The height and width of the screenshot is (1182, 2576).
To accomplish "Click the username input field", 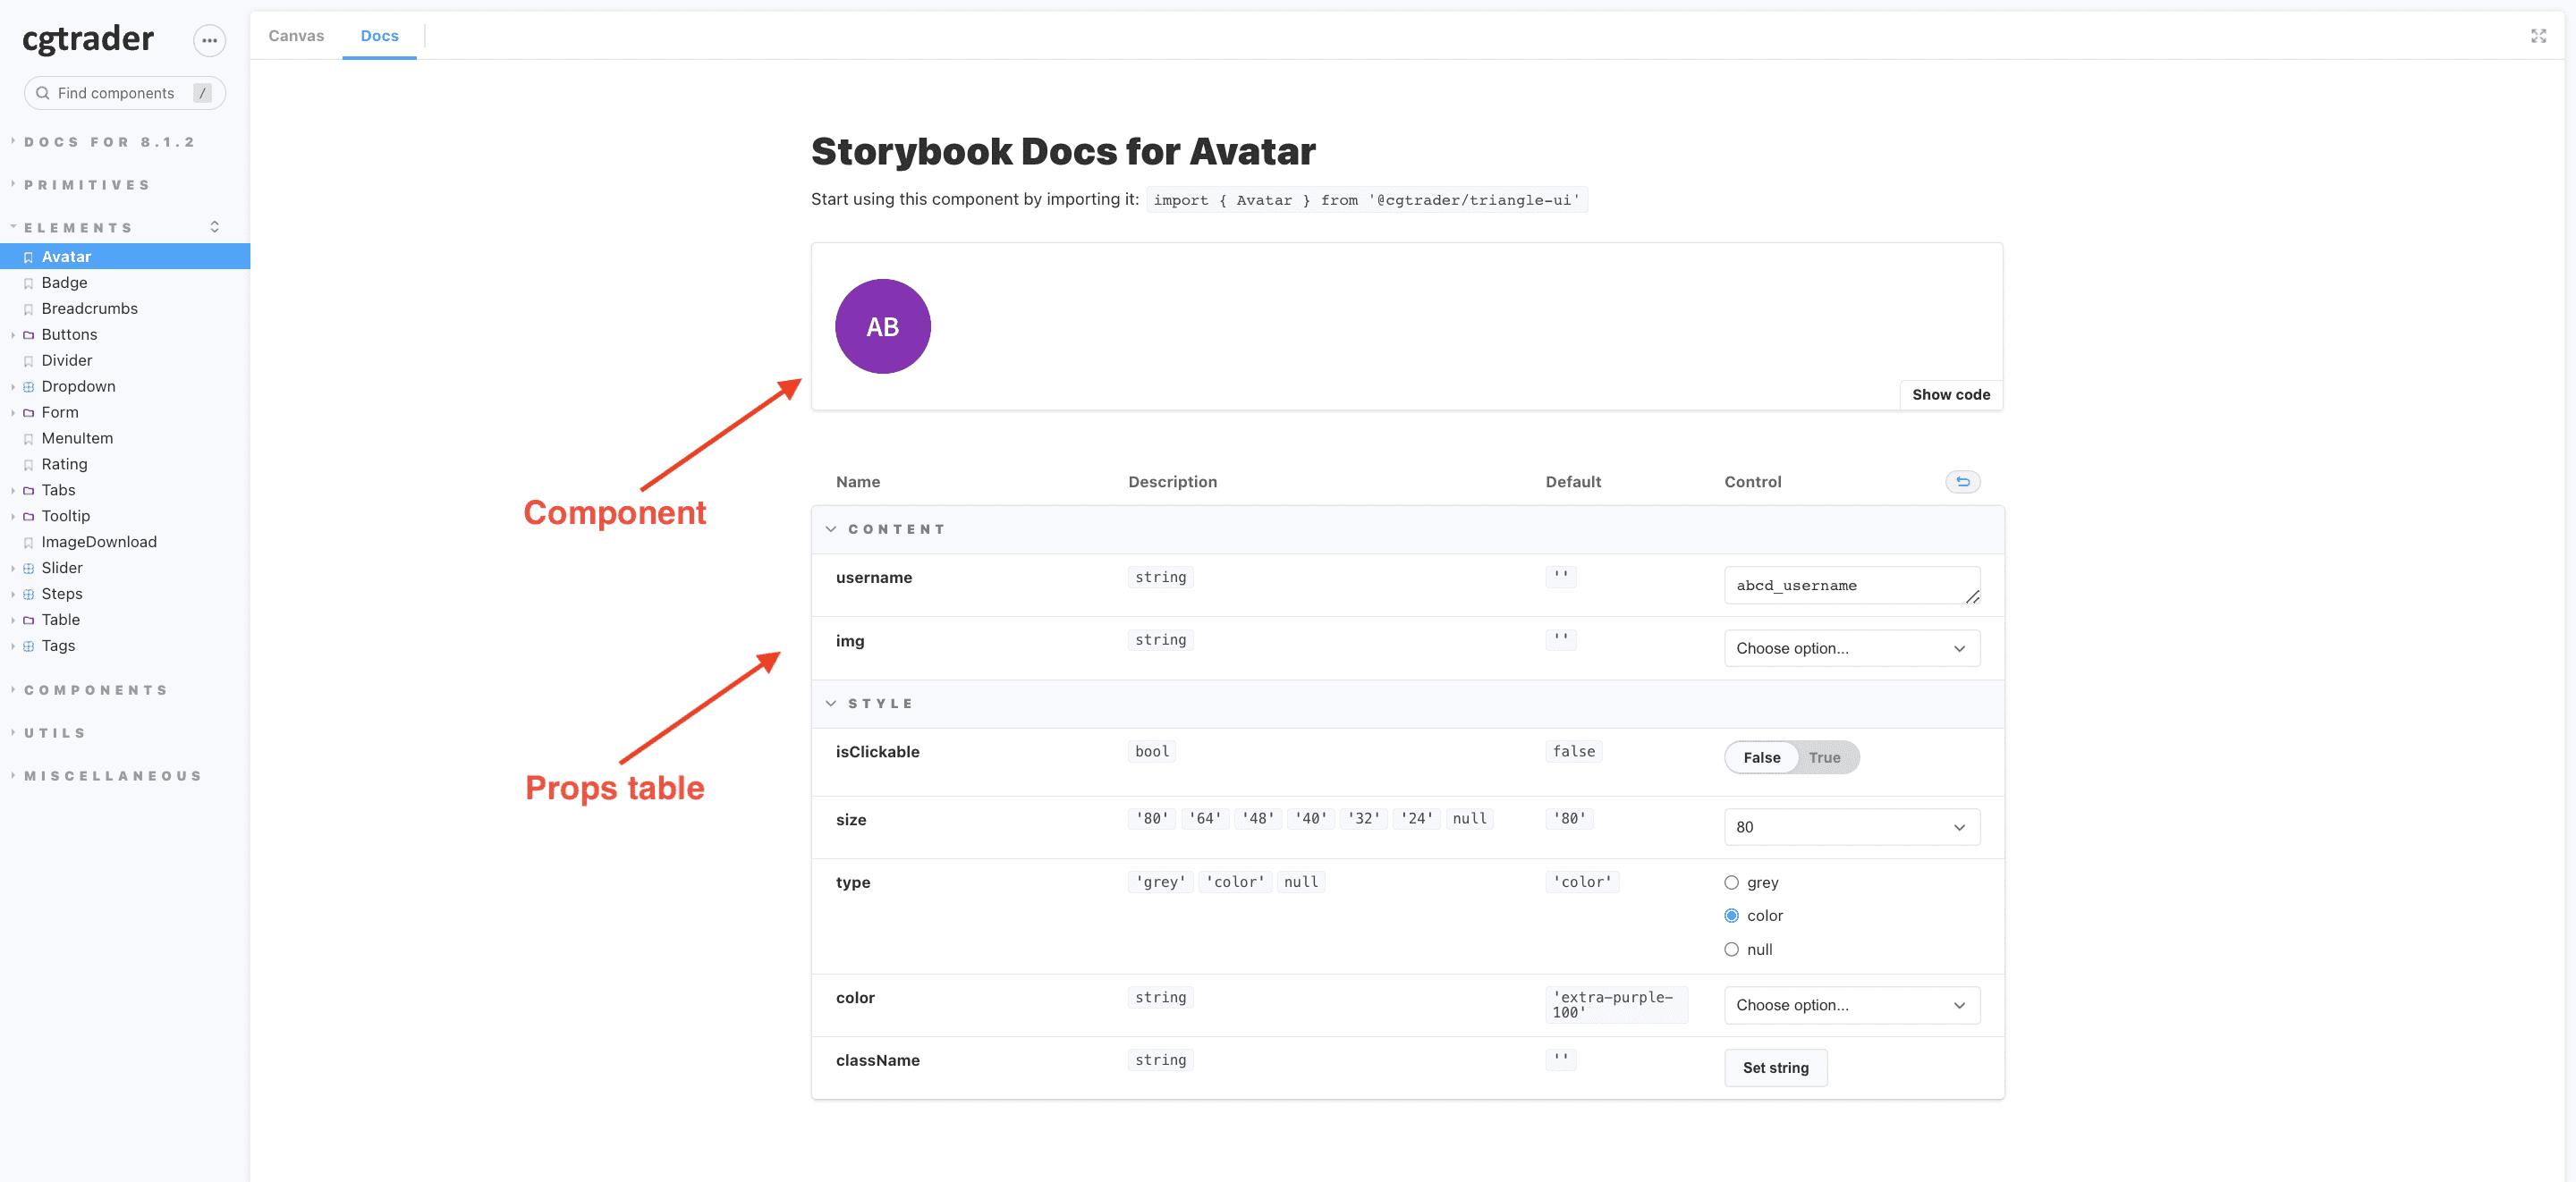I will tap(1851, 585).
